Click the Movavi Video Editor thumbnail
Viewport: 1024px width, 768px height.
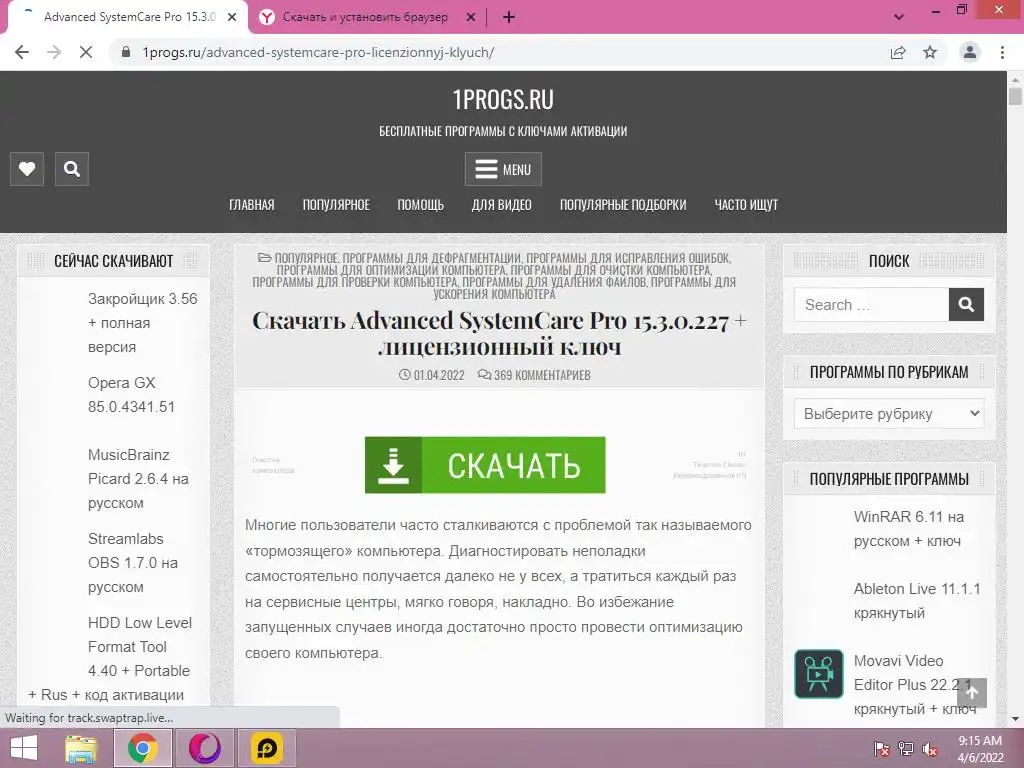point(818,674)
